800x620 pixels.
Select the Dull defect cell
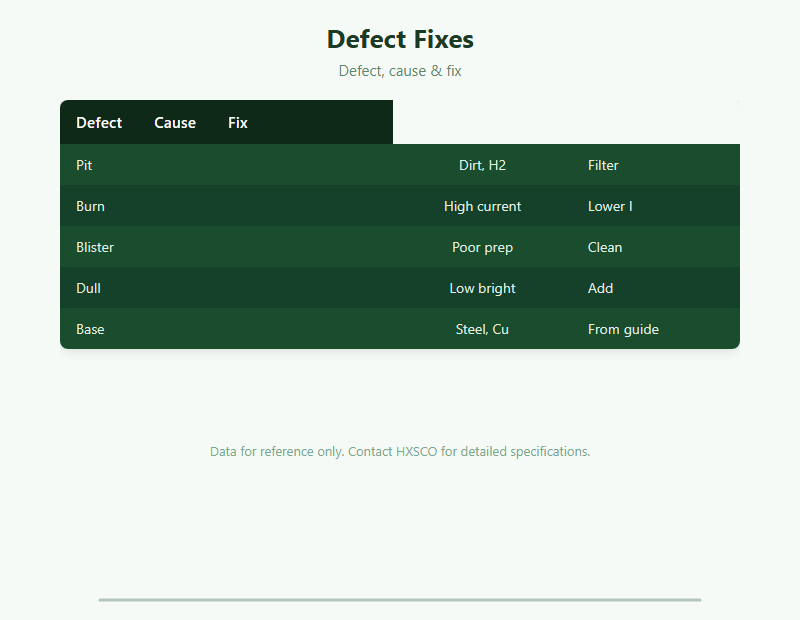tap(227, 288)
